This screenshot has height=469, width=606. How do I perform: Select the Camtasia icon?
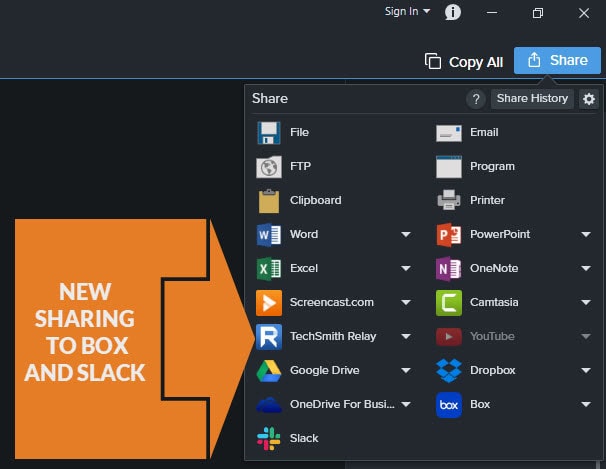(449, 303)
